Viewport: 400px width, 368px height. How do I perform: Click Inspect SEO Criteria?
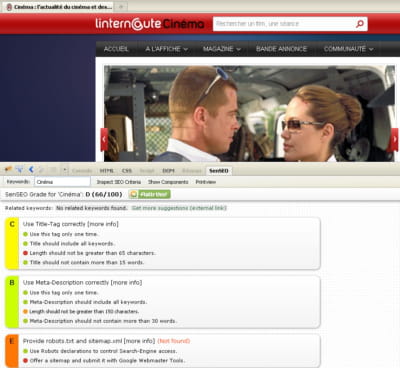tap(119, 182)
